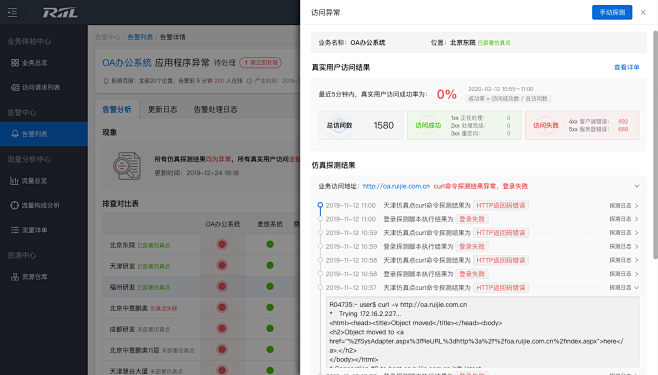Viewport: 658px width, 375px height.
Task: Click red status dot for 北京东院 row
Action: pos(222,244)
